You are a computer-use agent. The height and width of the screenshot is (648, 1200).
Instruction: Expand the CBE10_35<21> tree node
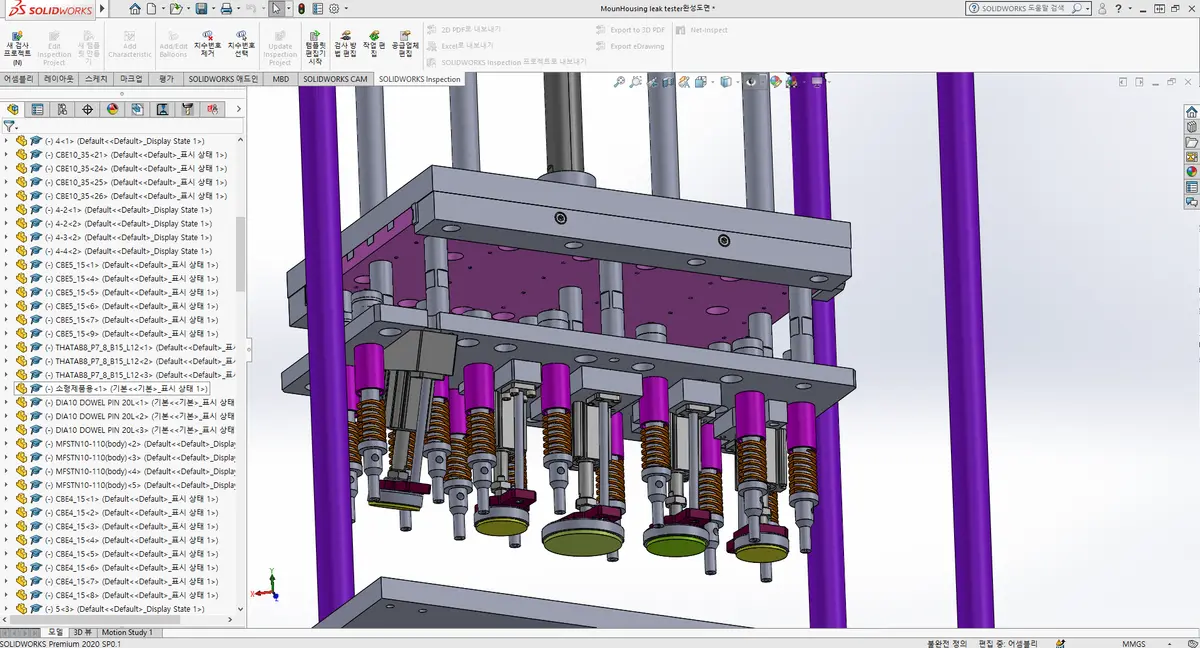[6, 155]
